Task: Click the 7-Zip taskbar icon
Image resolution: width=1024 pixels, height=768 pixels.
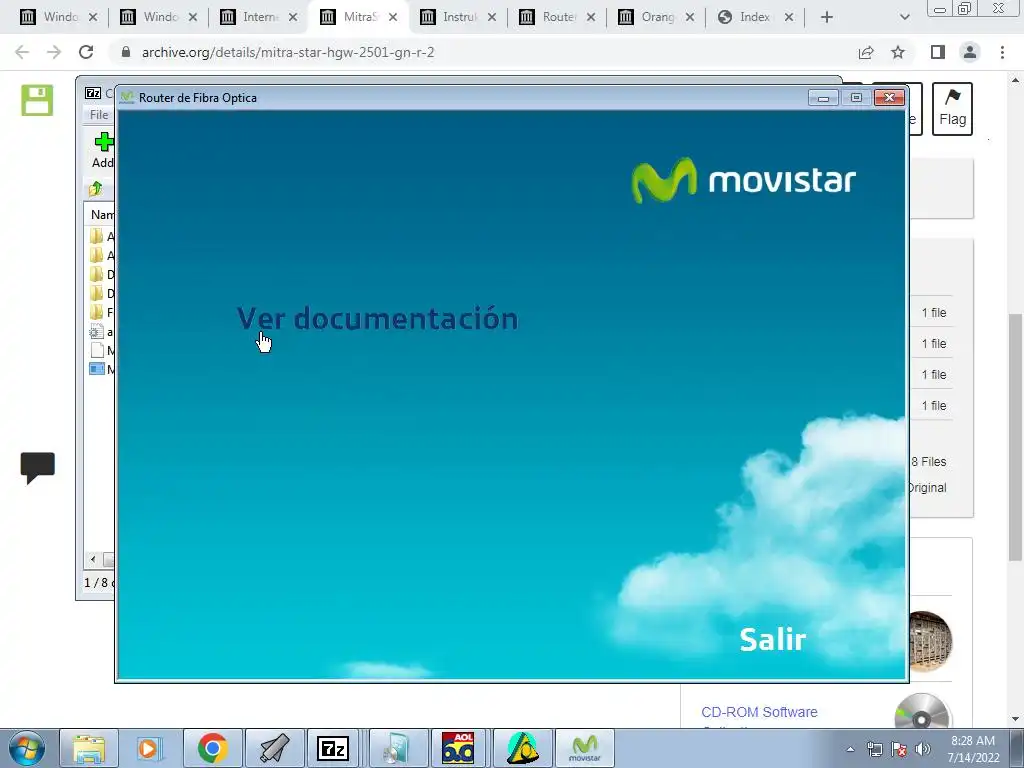Action: pos(333,749)
